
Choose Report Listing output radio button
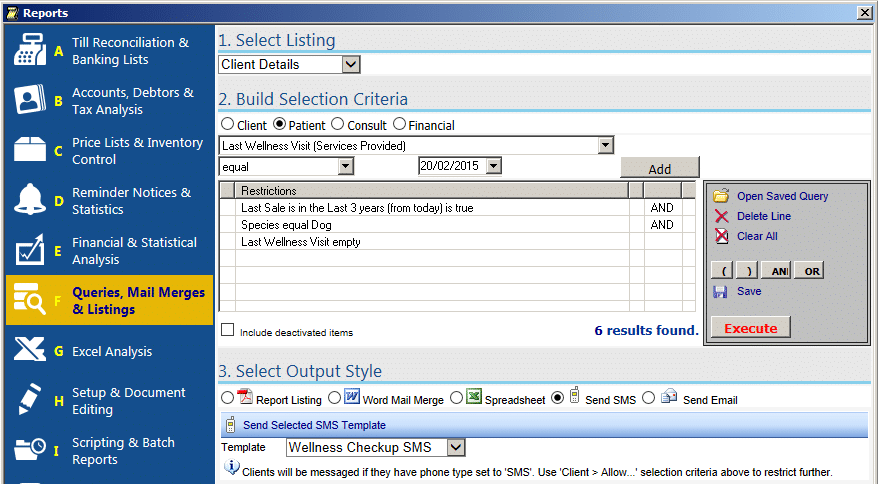click(227, 398)
